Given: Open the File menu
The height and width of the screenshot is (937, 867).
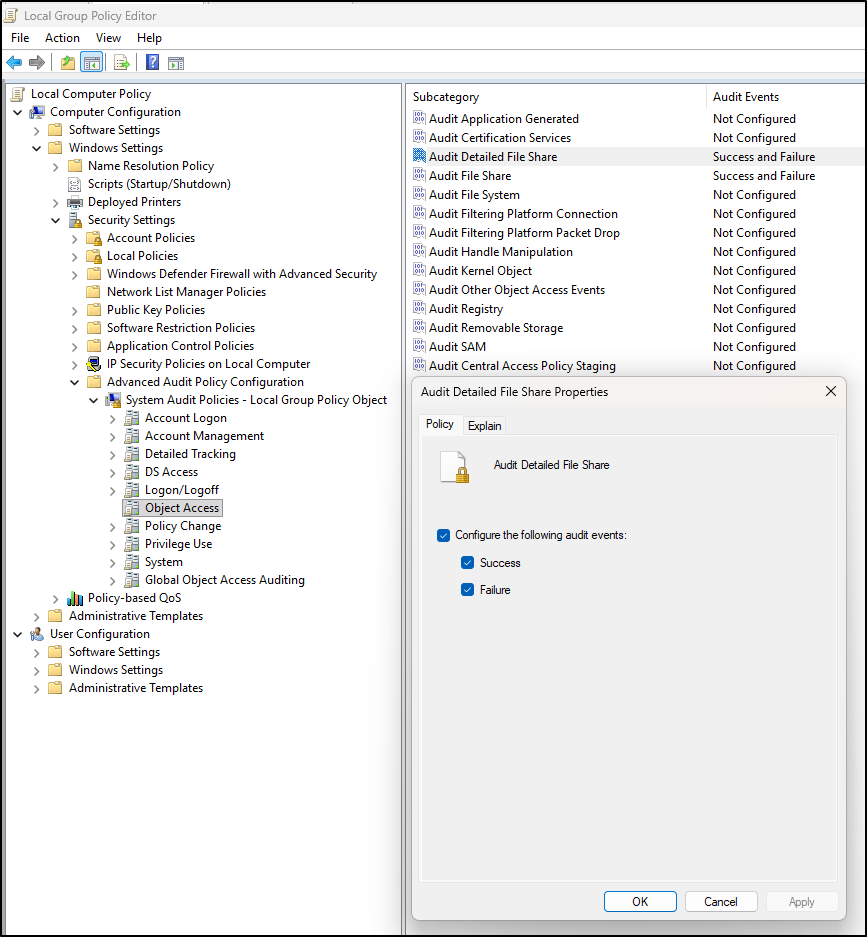Looking at the screenshot, I should tap(20, 38).
